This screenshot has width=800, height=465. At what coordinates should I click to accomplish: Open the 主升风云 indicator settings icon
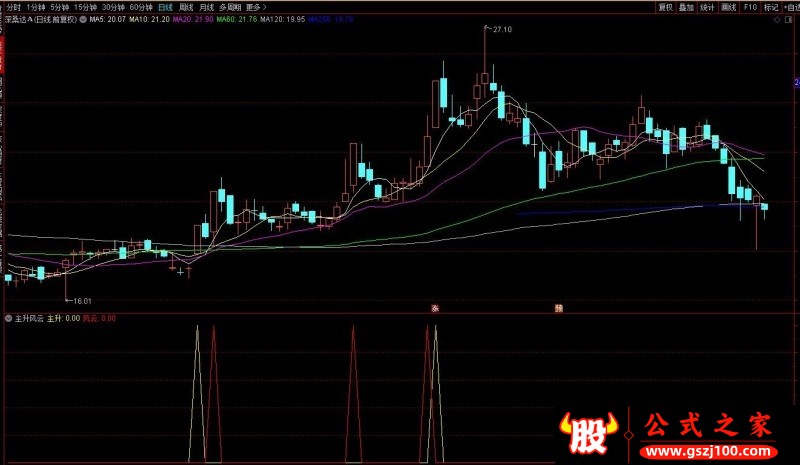point(8,319)
